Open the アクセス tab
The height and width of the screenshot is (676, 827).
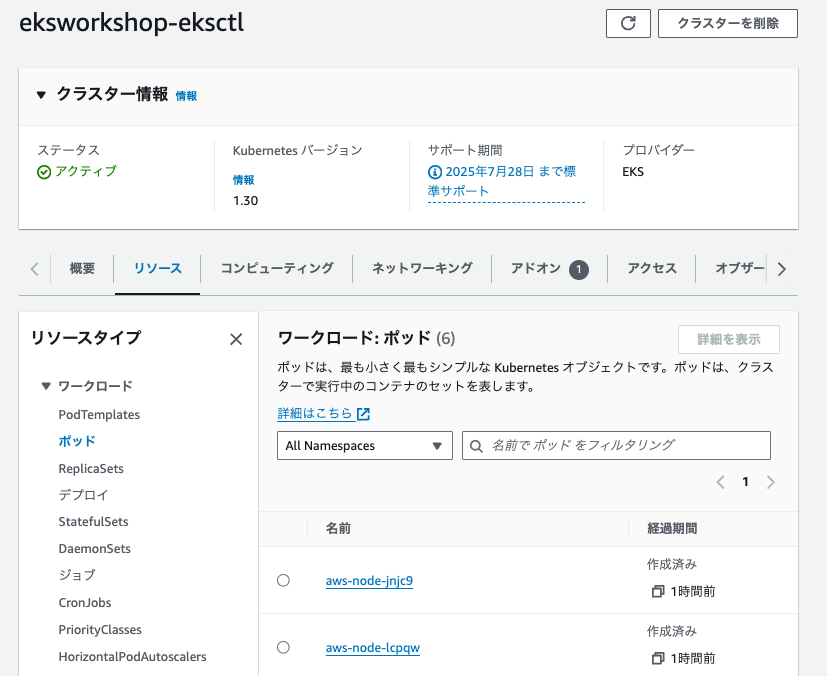pyautogui.click(x=652, y=268)
